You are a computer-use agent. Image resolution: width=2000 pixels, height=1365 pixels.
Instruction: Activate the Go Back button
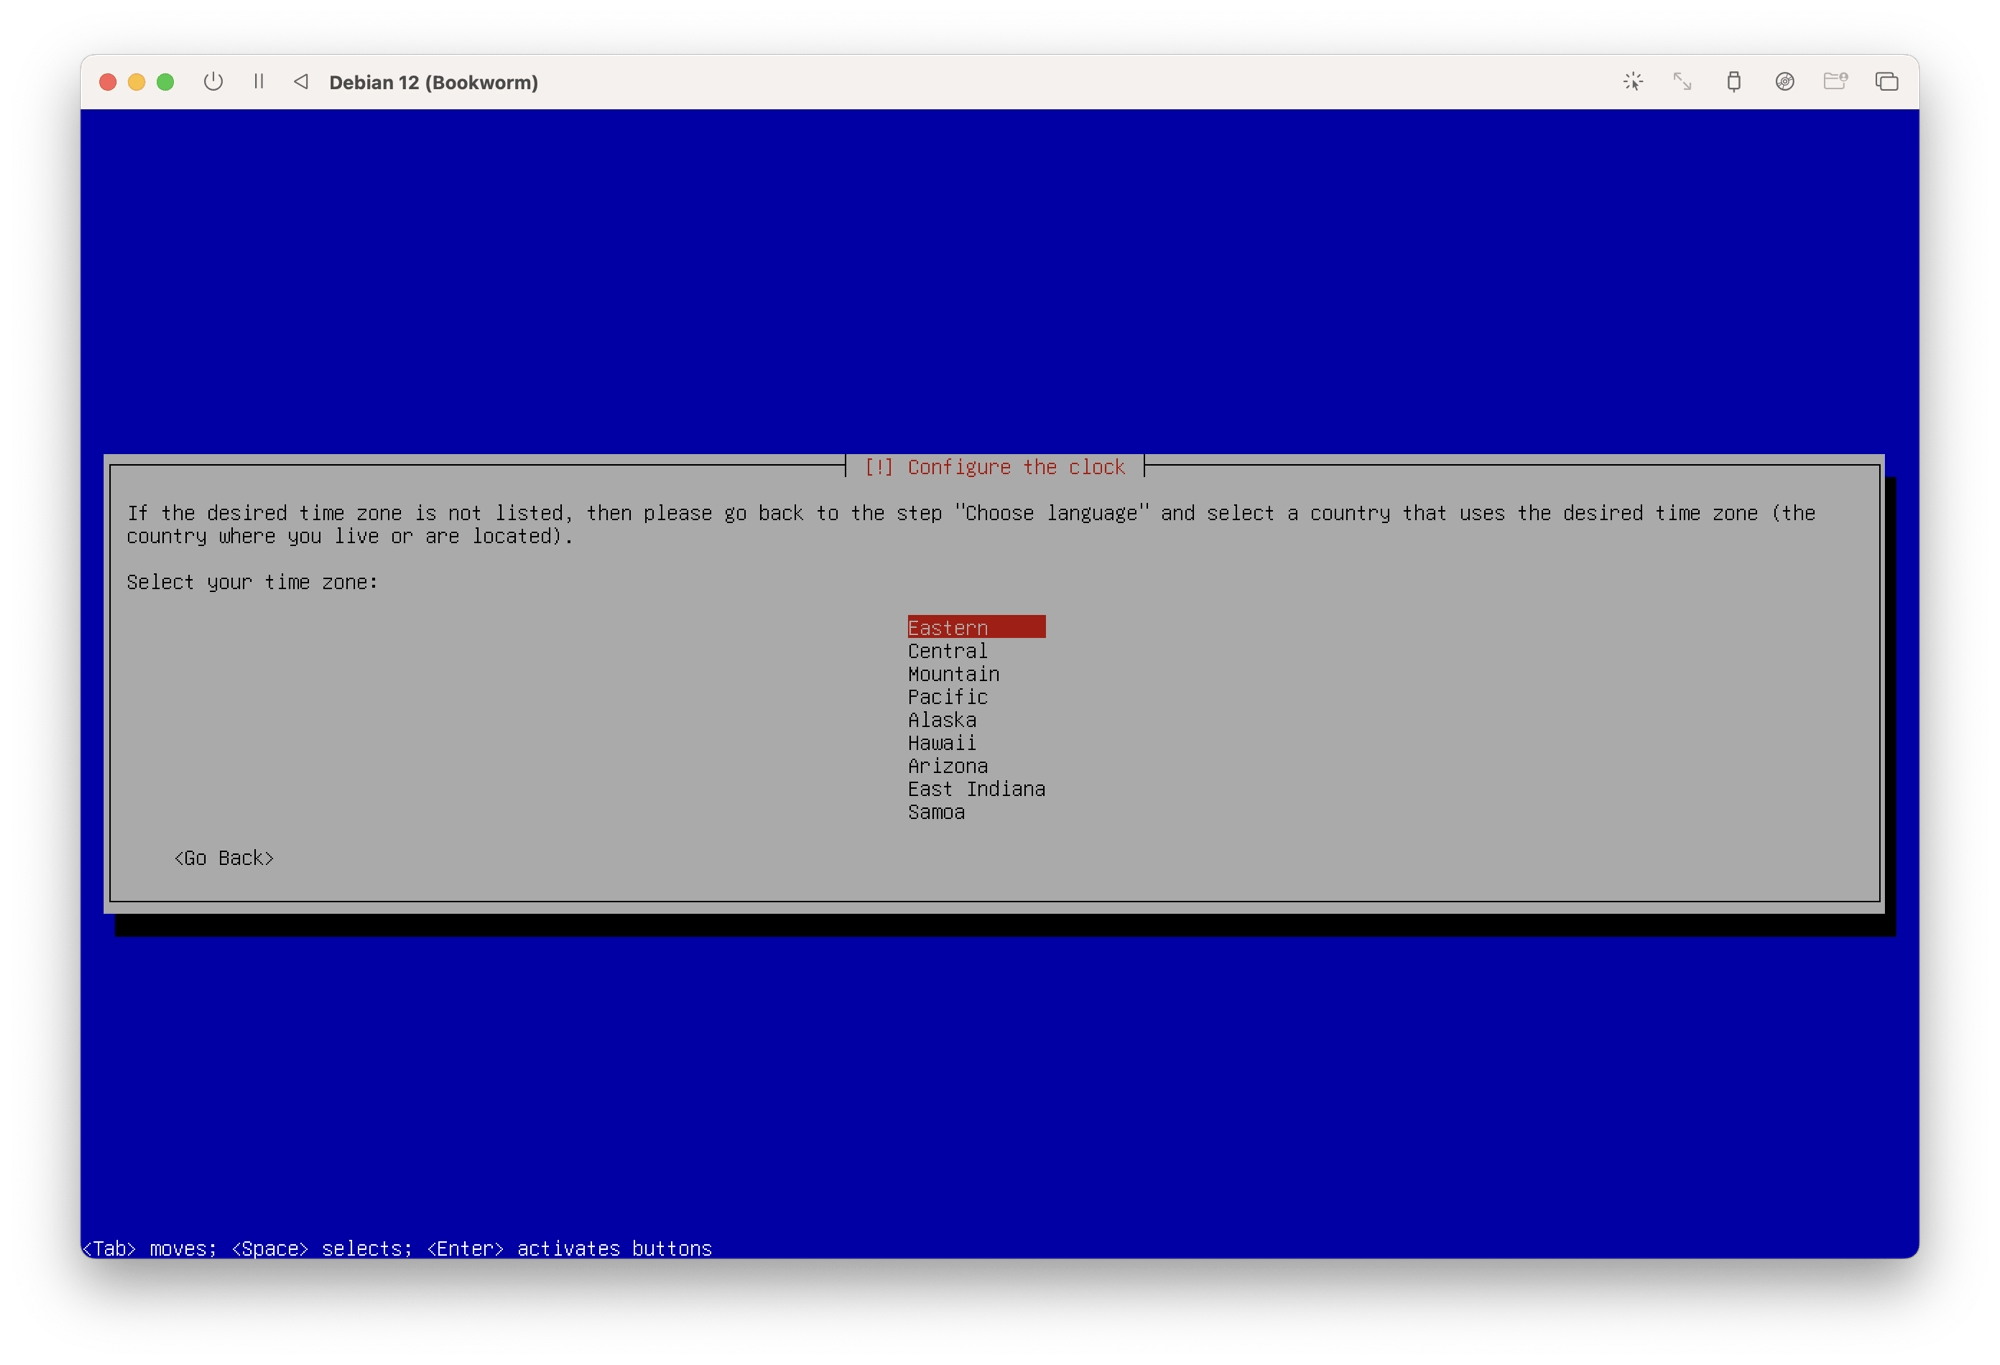226,857
